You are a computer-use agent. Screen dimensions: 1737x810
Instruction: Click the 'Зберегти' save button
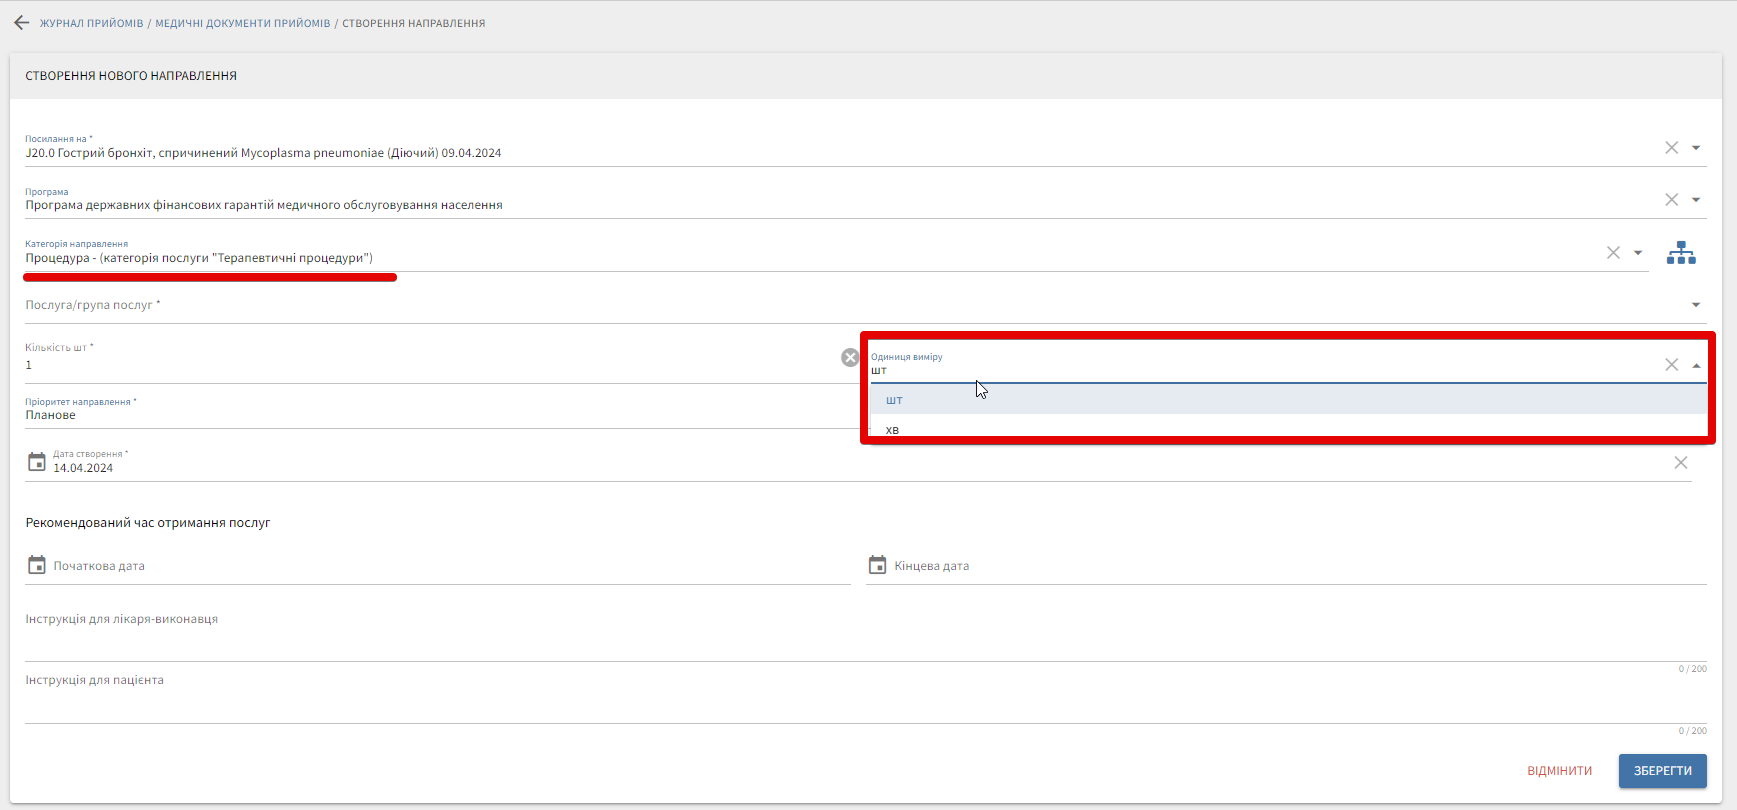(1662, 771)
